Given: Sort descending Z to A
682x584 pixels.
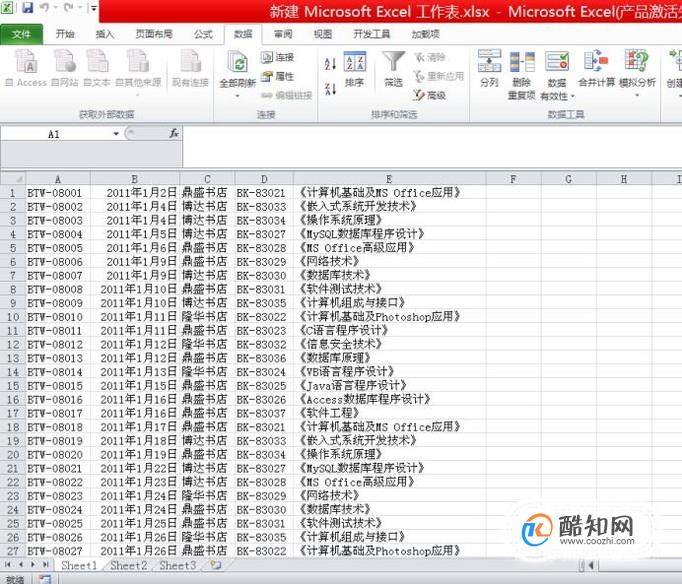Looking at the screenshot, I should pyautogui.click(x=331, y=89).
